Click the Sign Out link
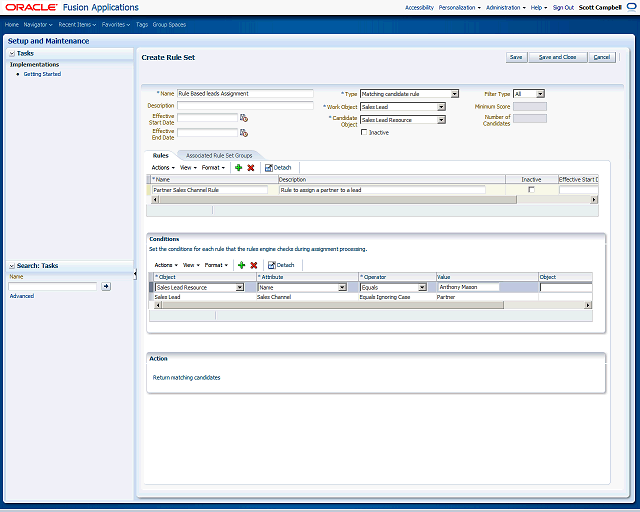 pyautogui.click(x=563, y=7)
